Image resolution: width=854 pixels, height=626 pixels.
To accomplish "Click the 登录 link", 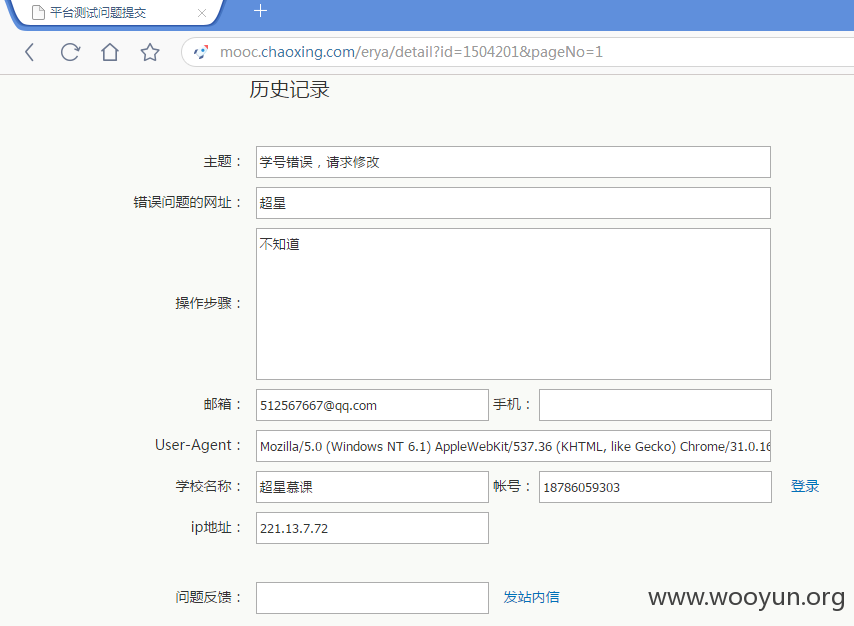I will click(805, 486).
